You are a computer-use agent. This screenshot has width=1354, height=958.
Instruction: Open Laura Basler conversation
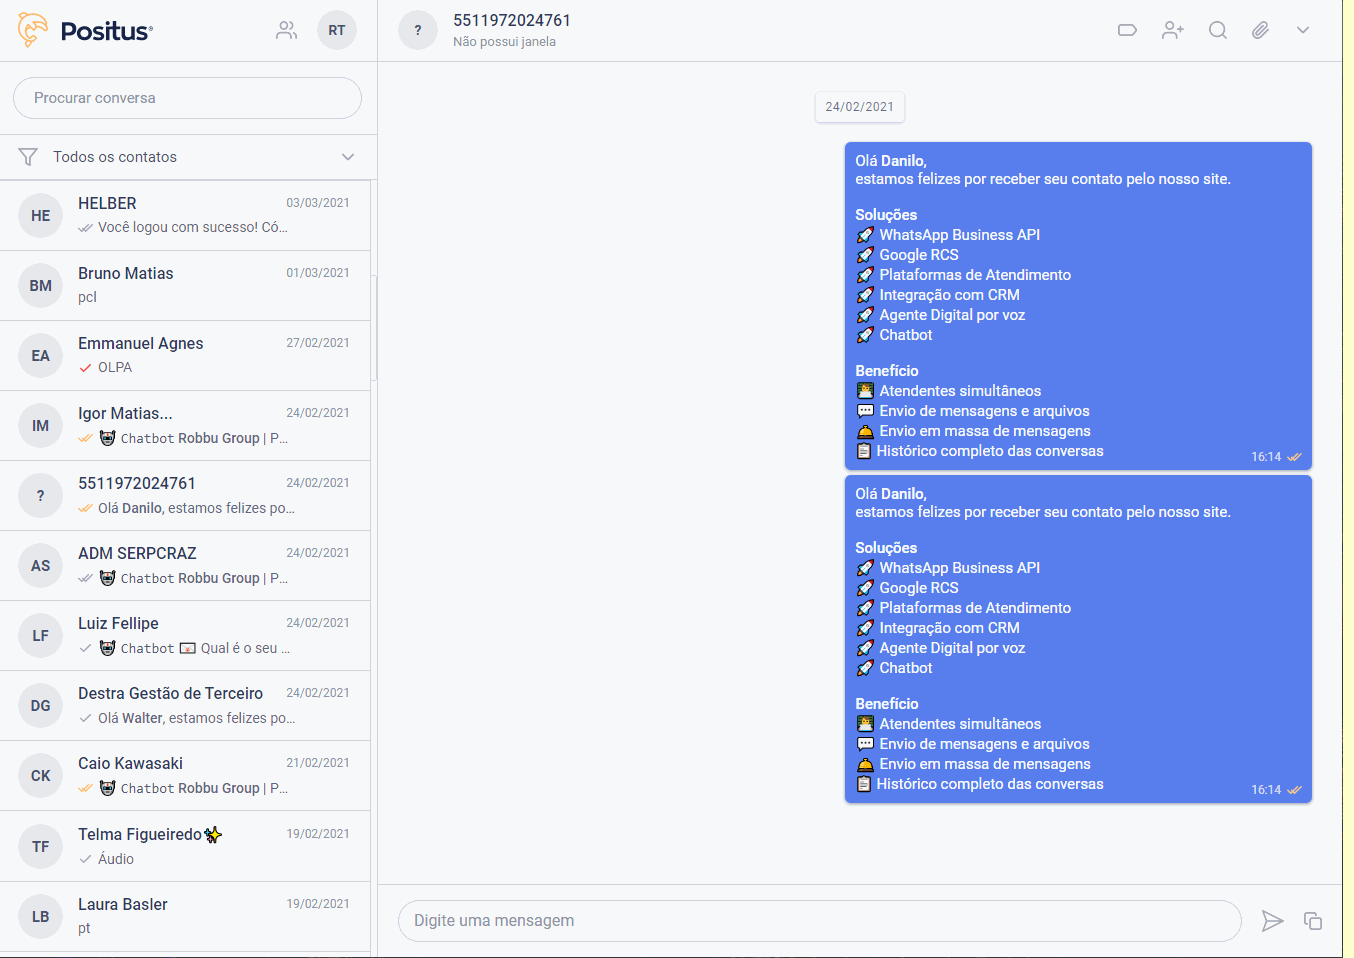point(185,916)
